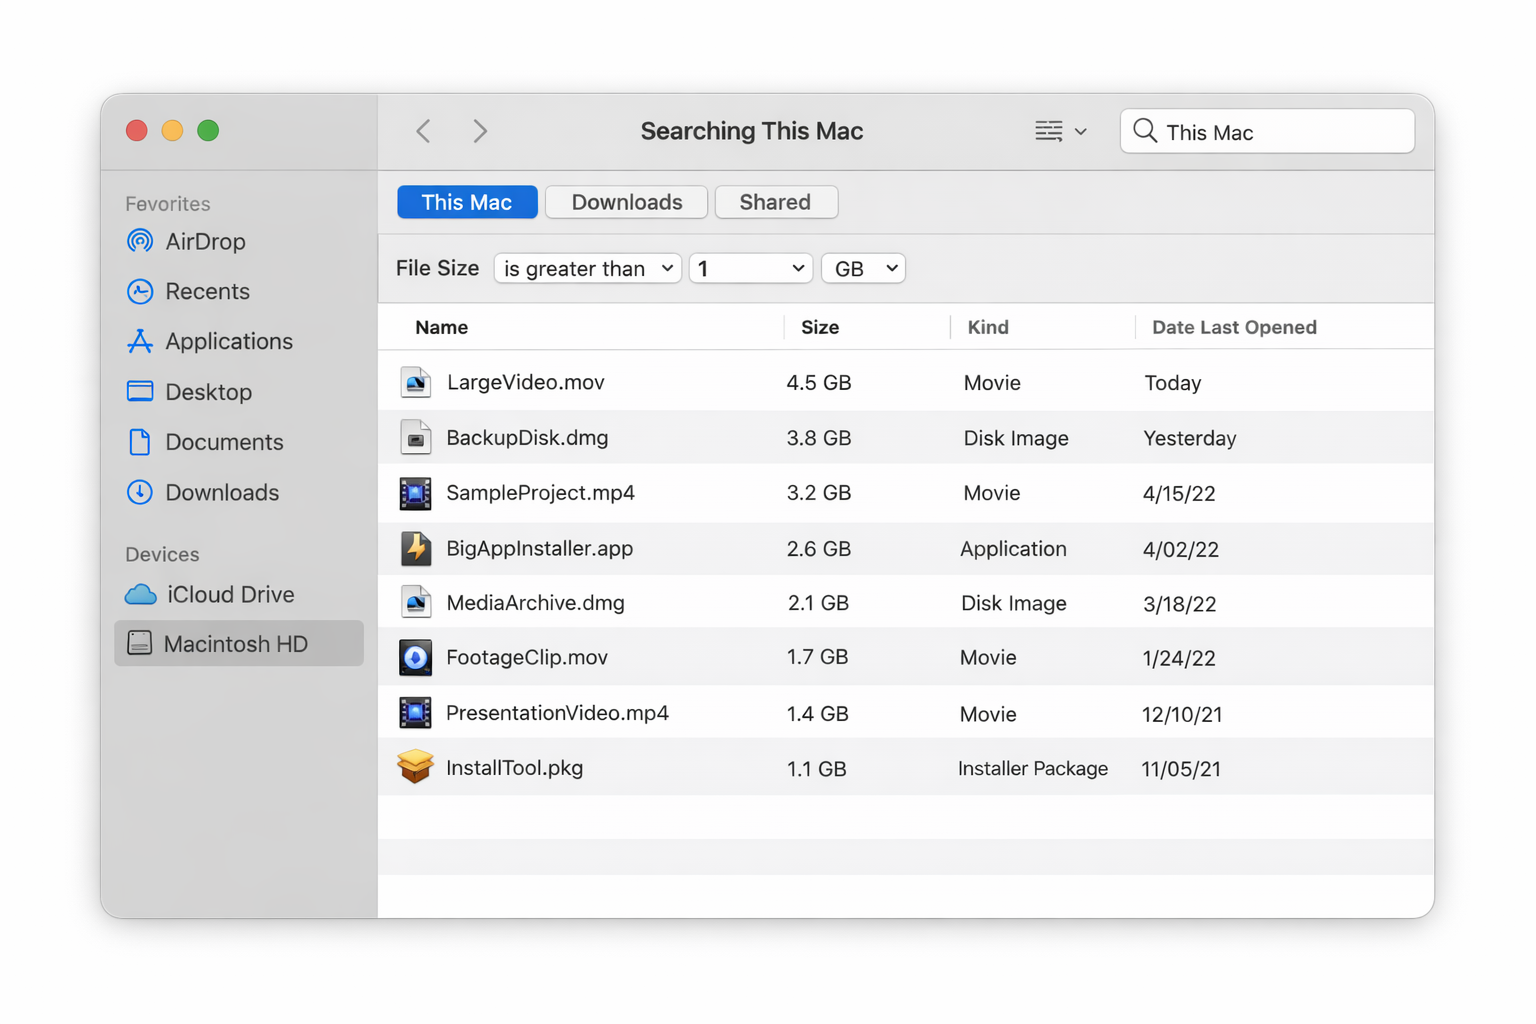Click the BigAppInstaller.app icon
Viewport: 1536px width, 1024px height.
[415, 548]
